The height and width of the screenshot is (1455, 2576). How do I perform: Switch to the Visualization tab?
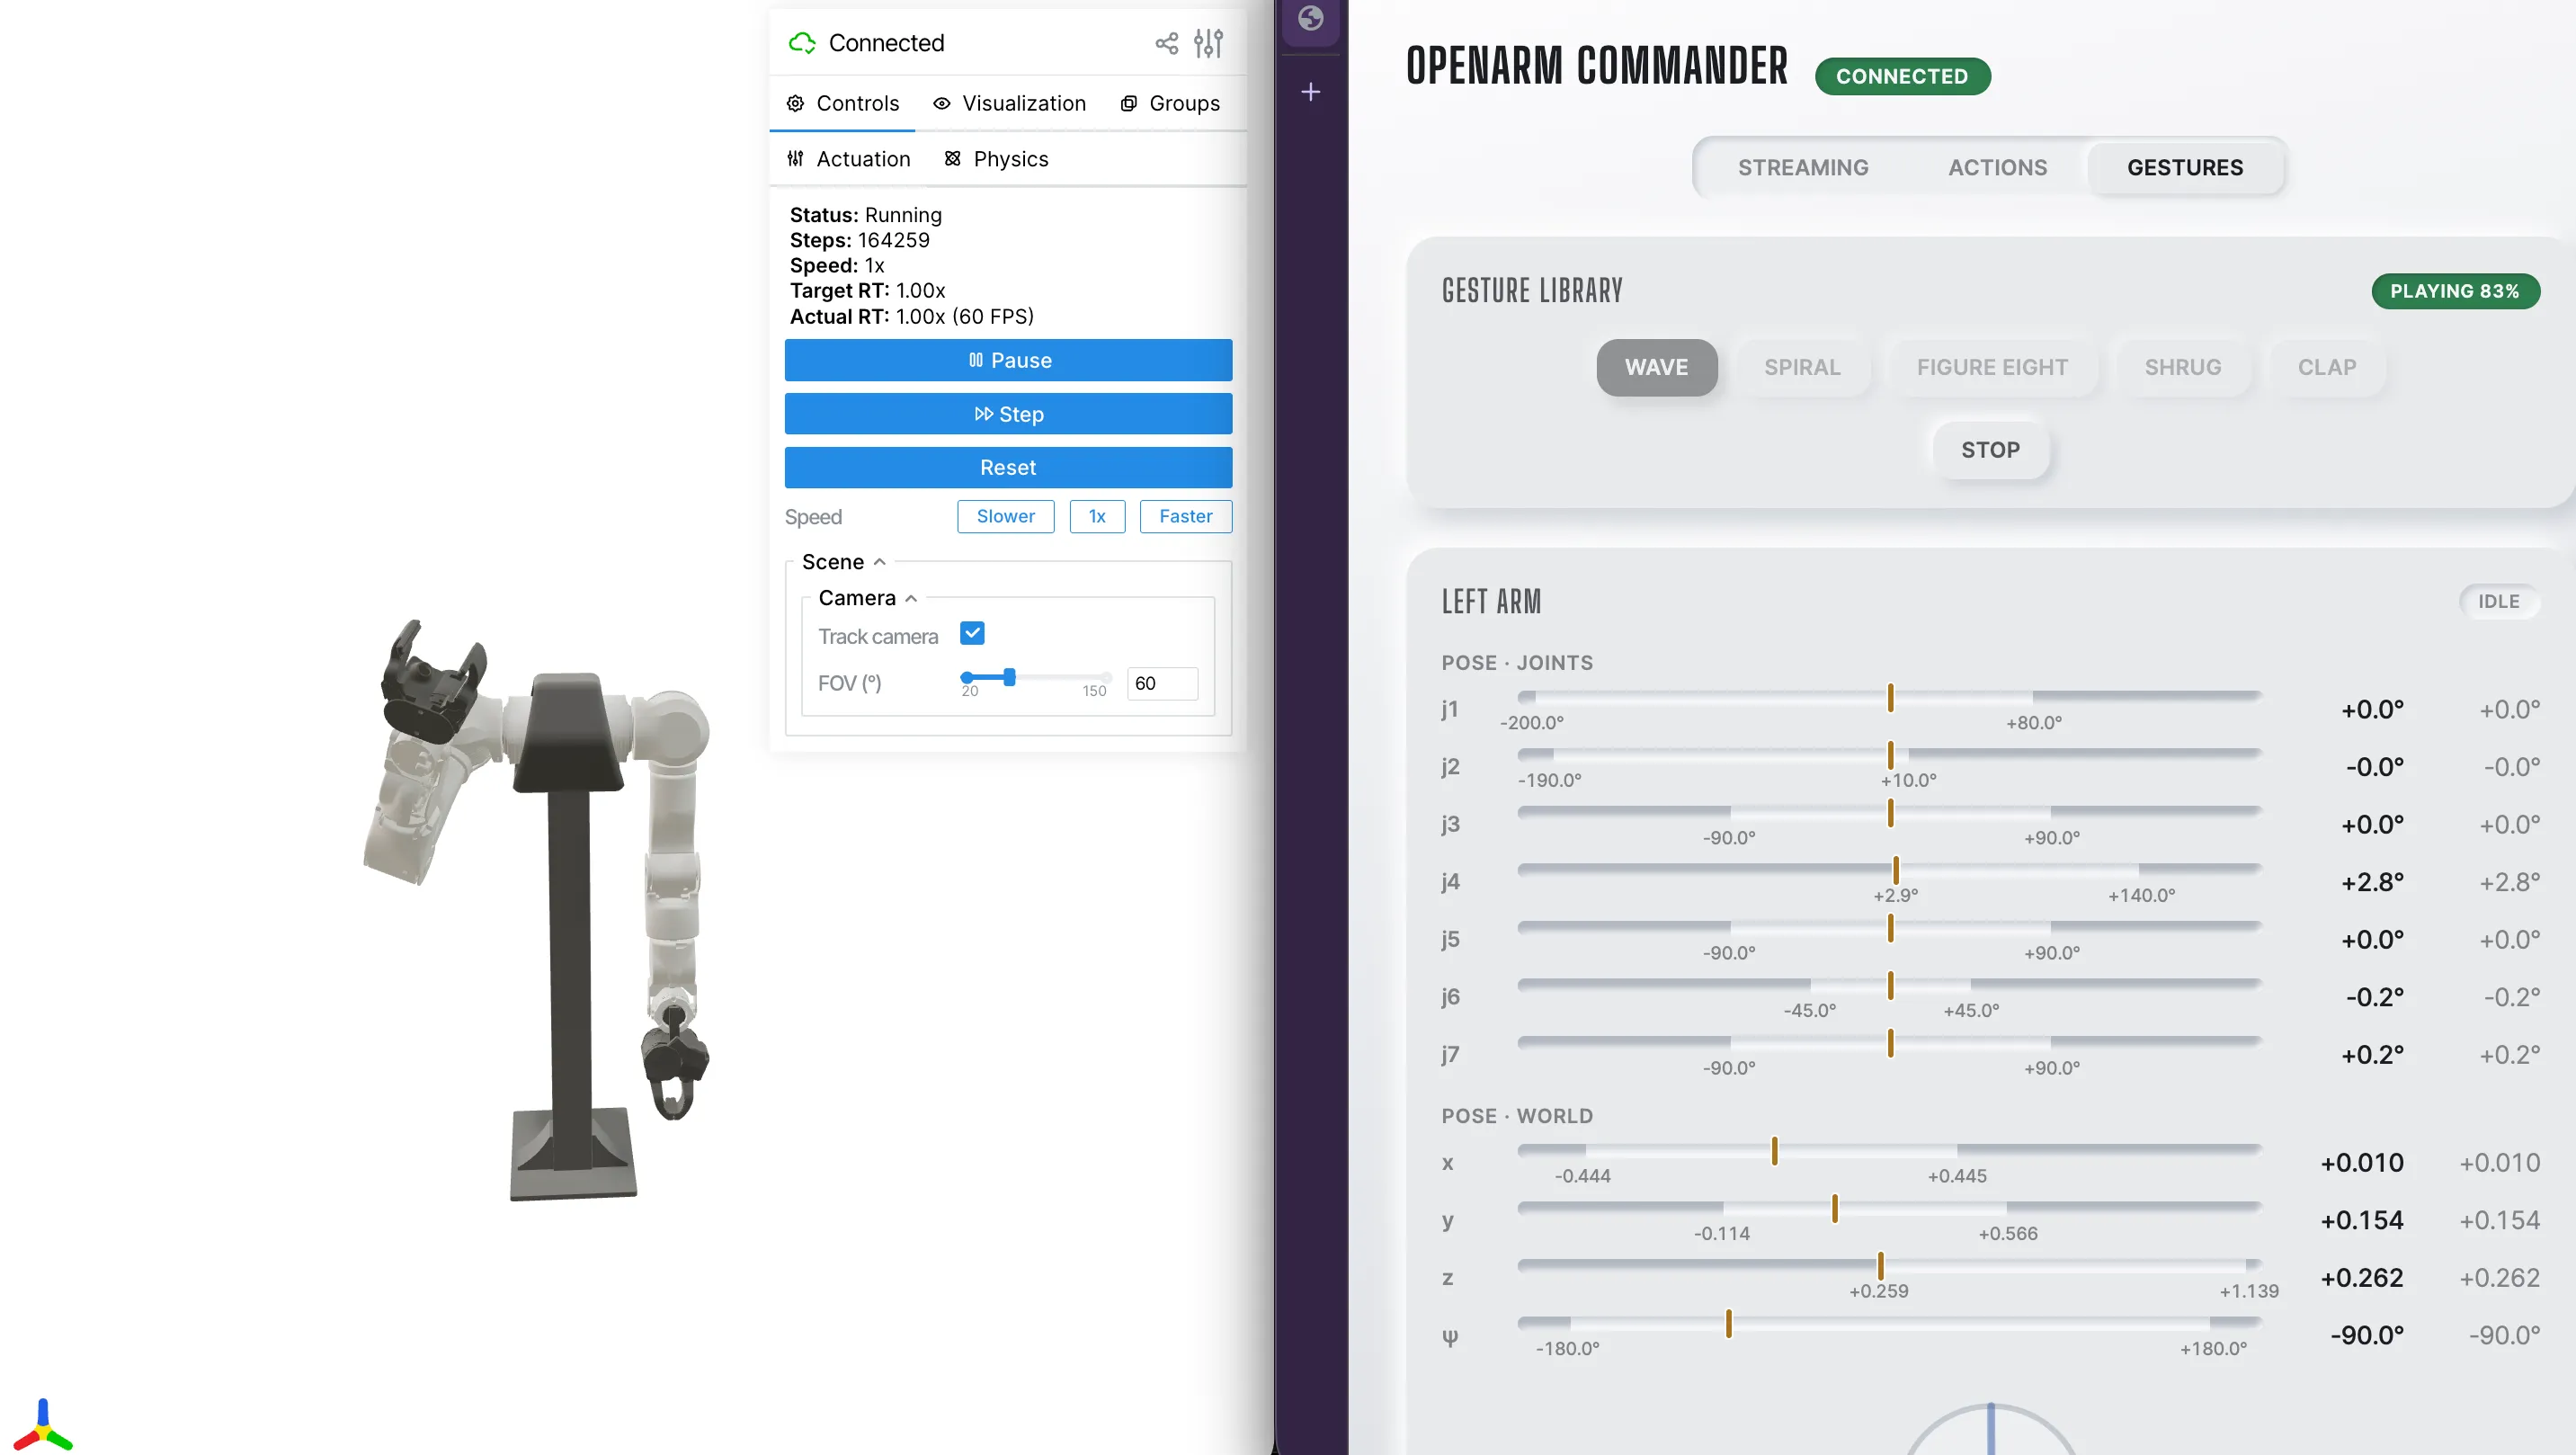(x=1009, y=103)
